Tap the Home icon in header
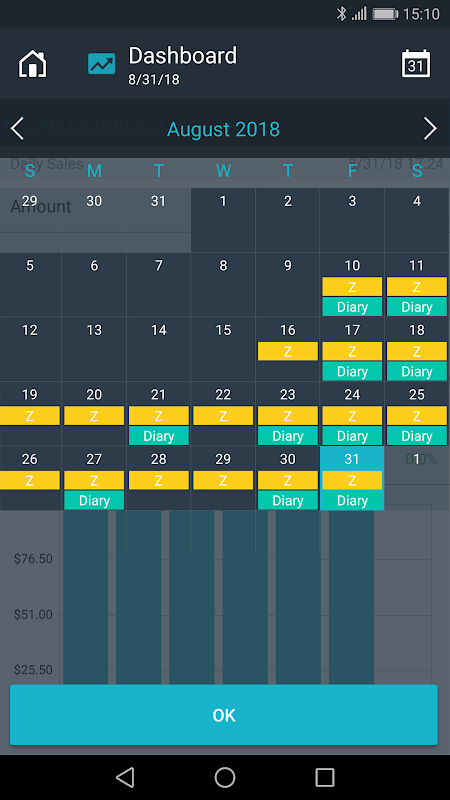 [33, 64]
